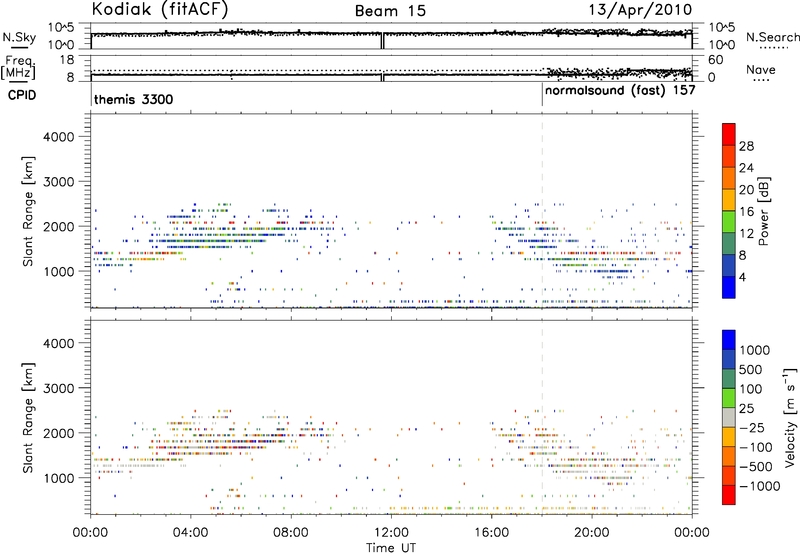800x554 pixels.
Task: Click the date '13/Apr/2010'
Action: tap(641, 10)
